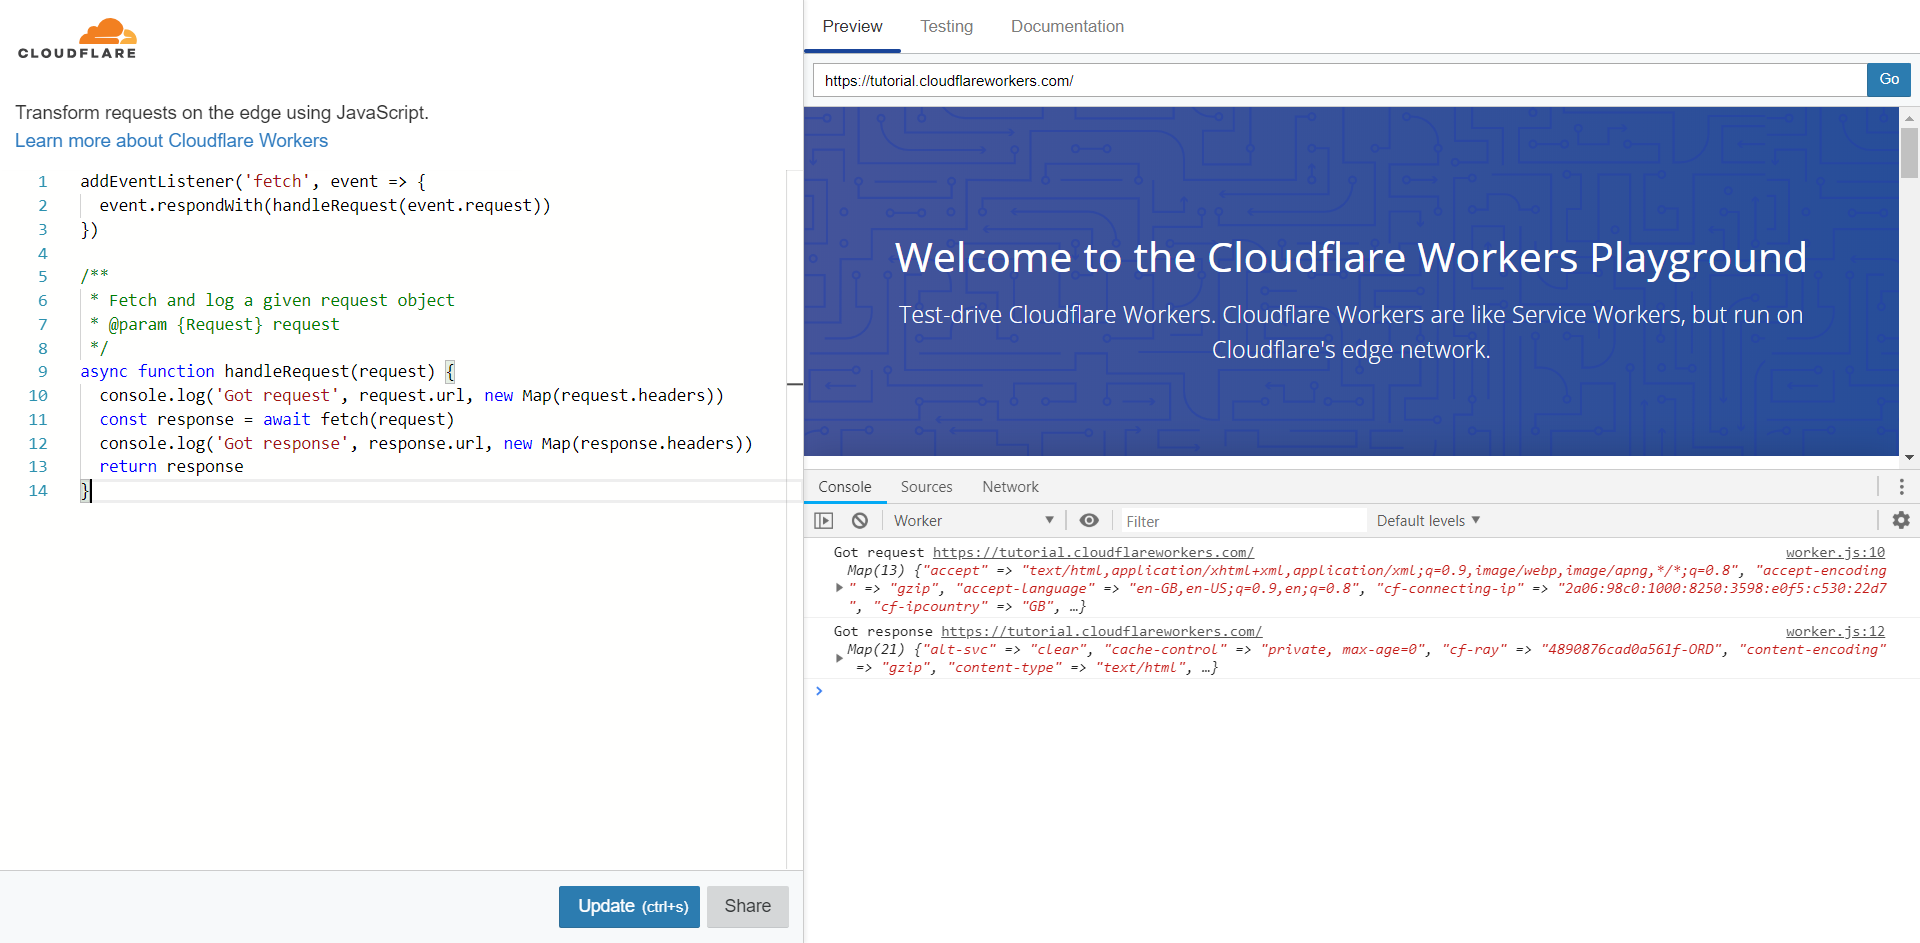Click line number 14 in editor gutter

pos(38,490)
